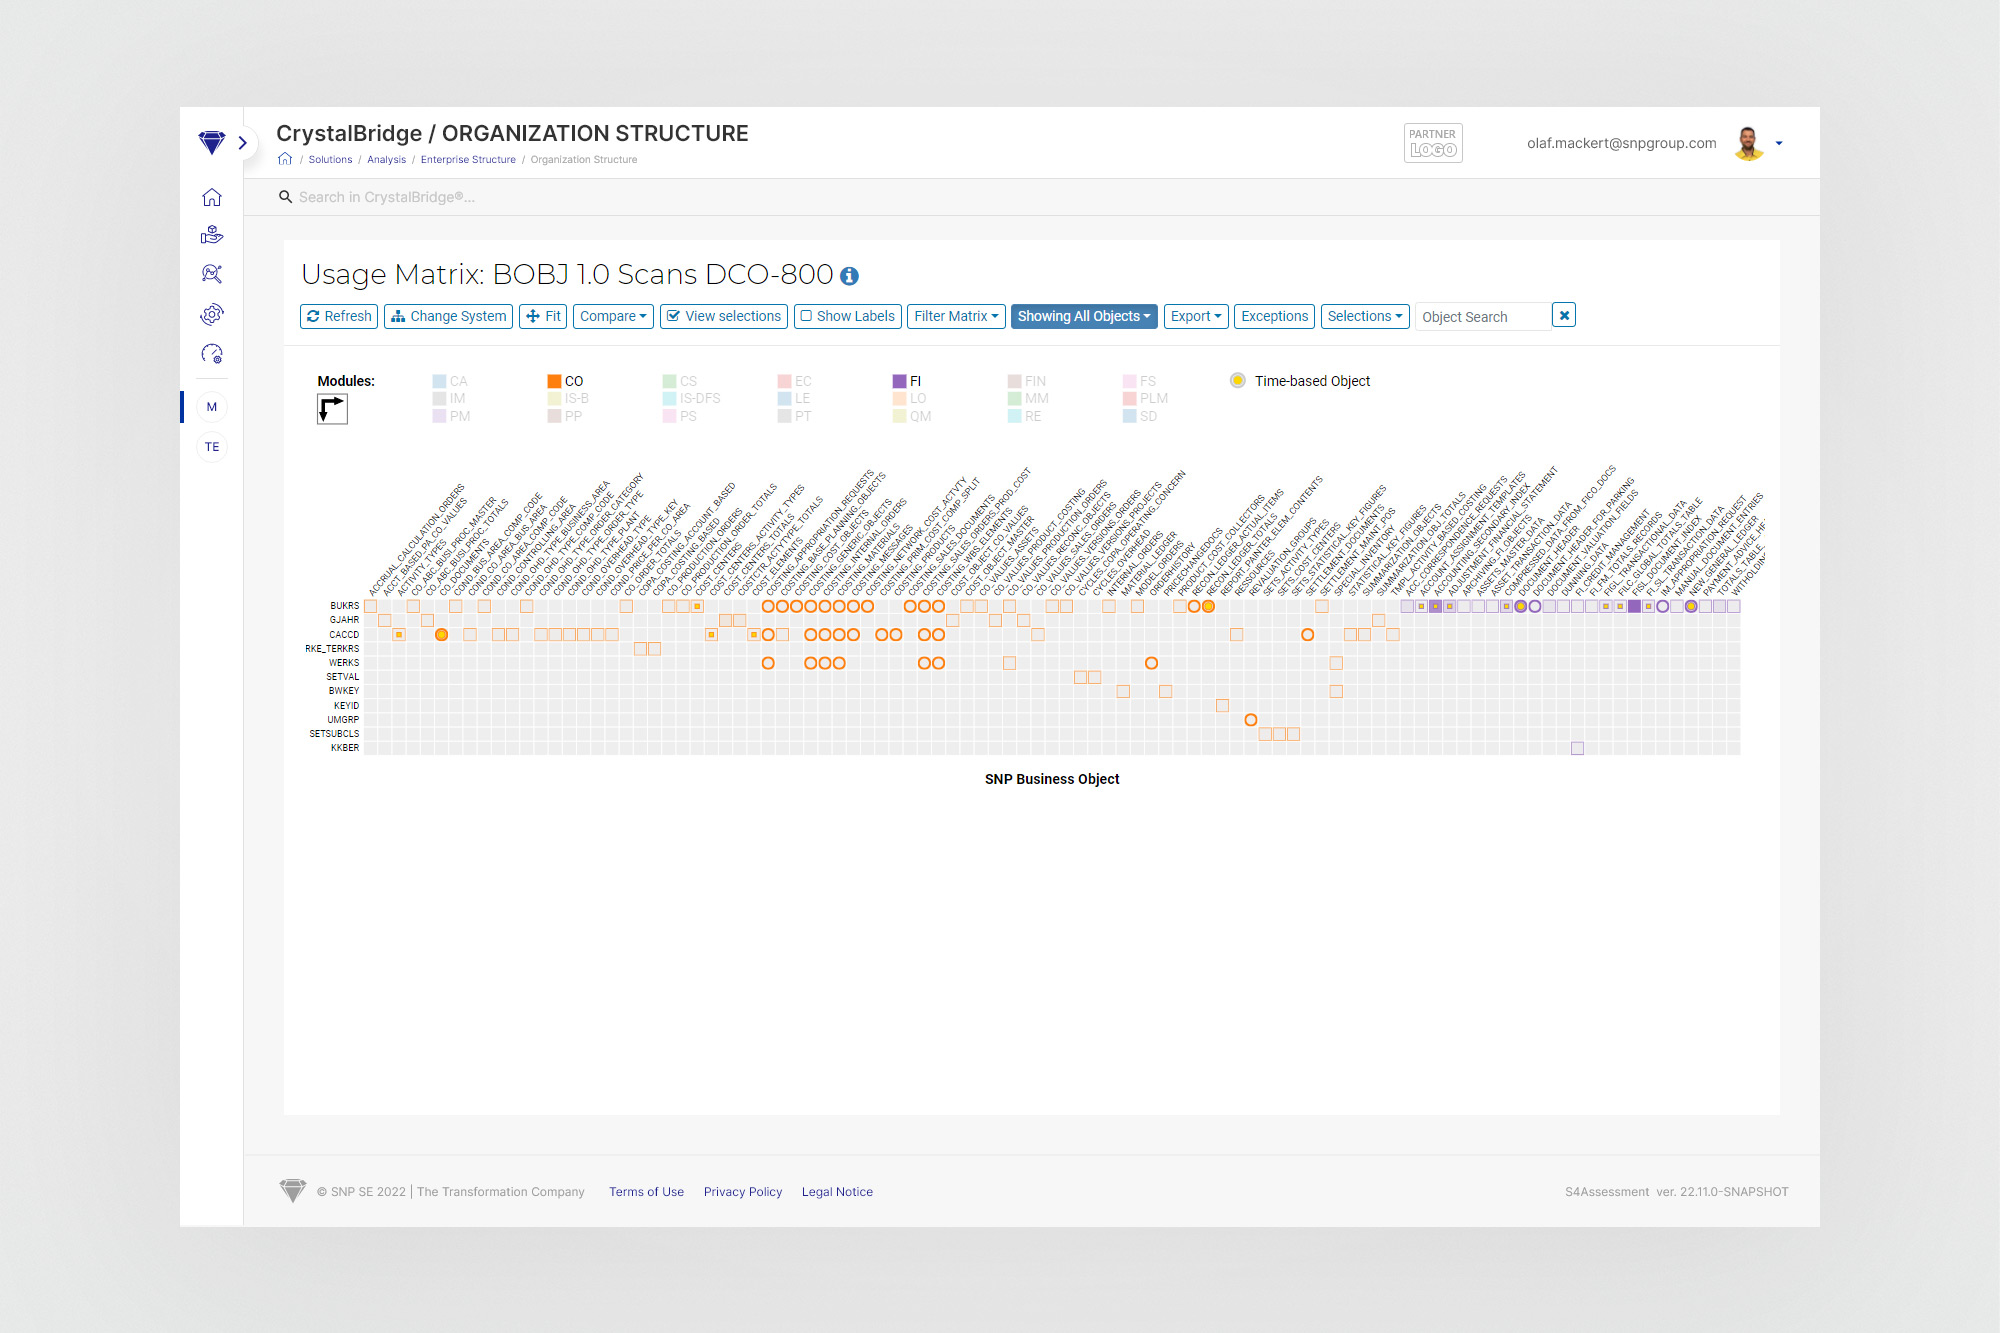
Task: Open the Privacy Policy link
Action: 742,1192
